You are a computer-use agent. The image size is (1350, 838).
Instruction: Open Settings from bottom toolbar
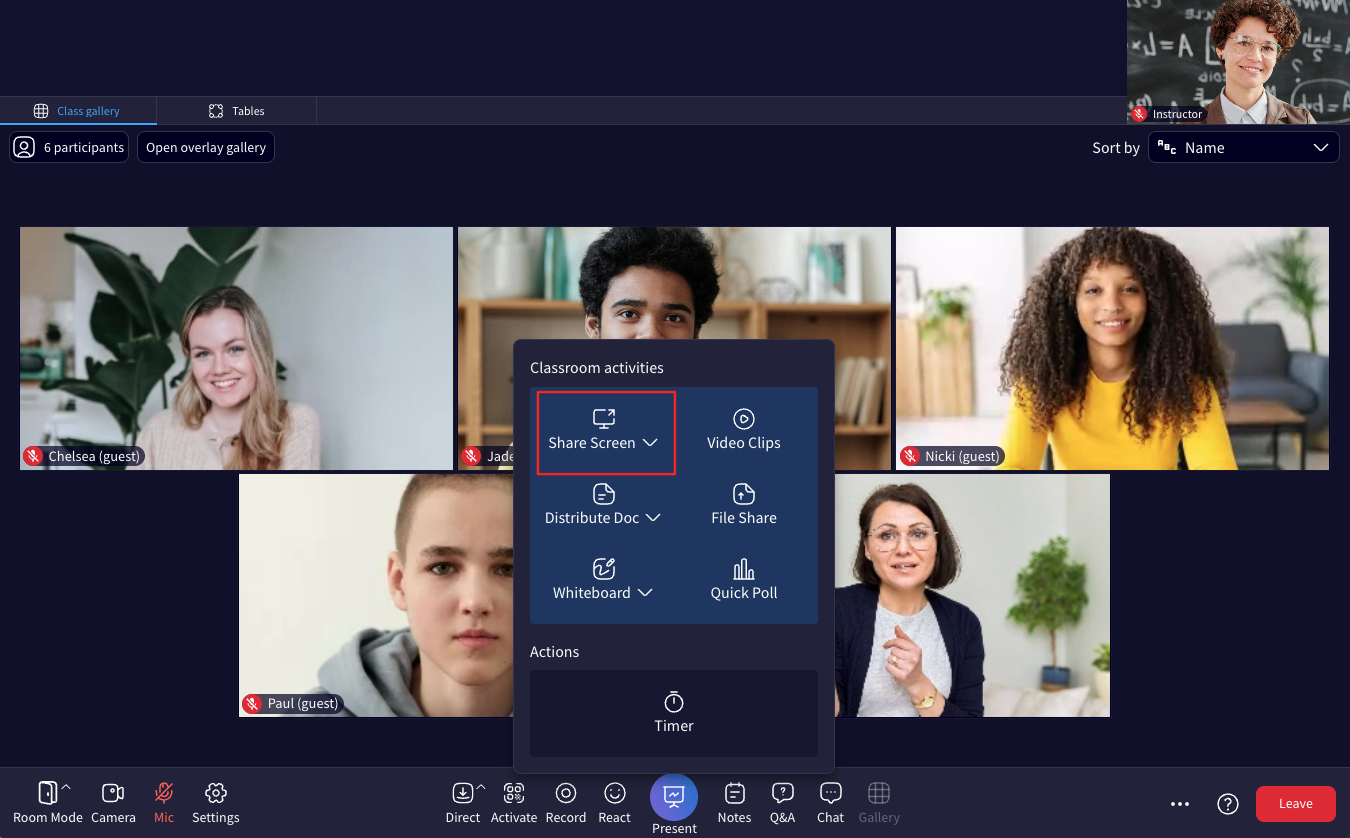pos(216,803)
